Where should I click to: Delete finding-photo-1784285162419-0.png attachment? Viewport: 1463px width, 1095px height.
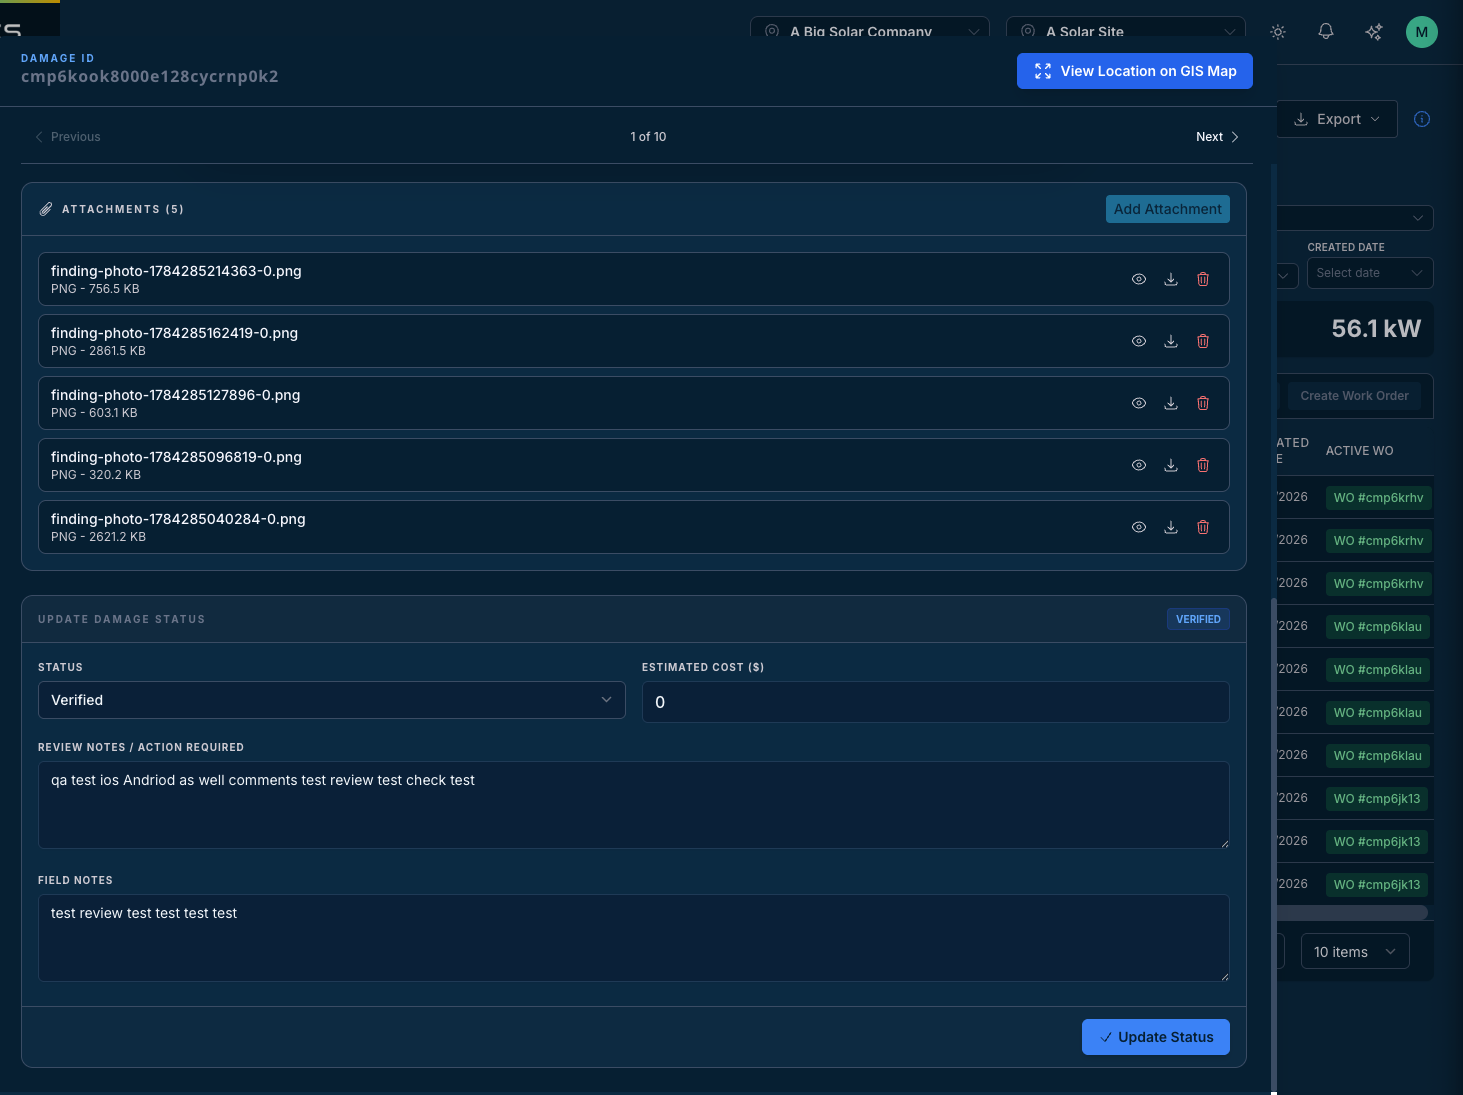(1203, 341)
